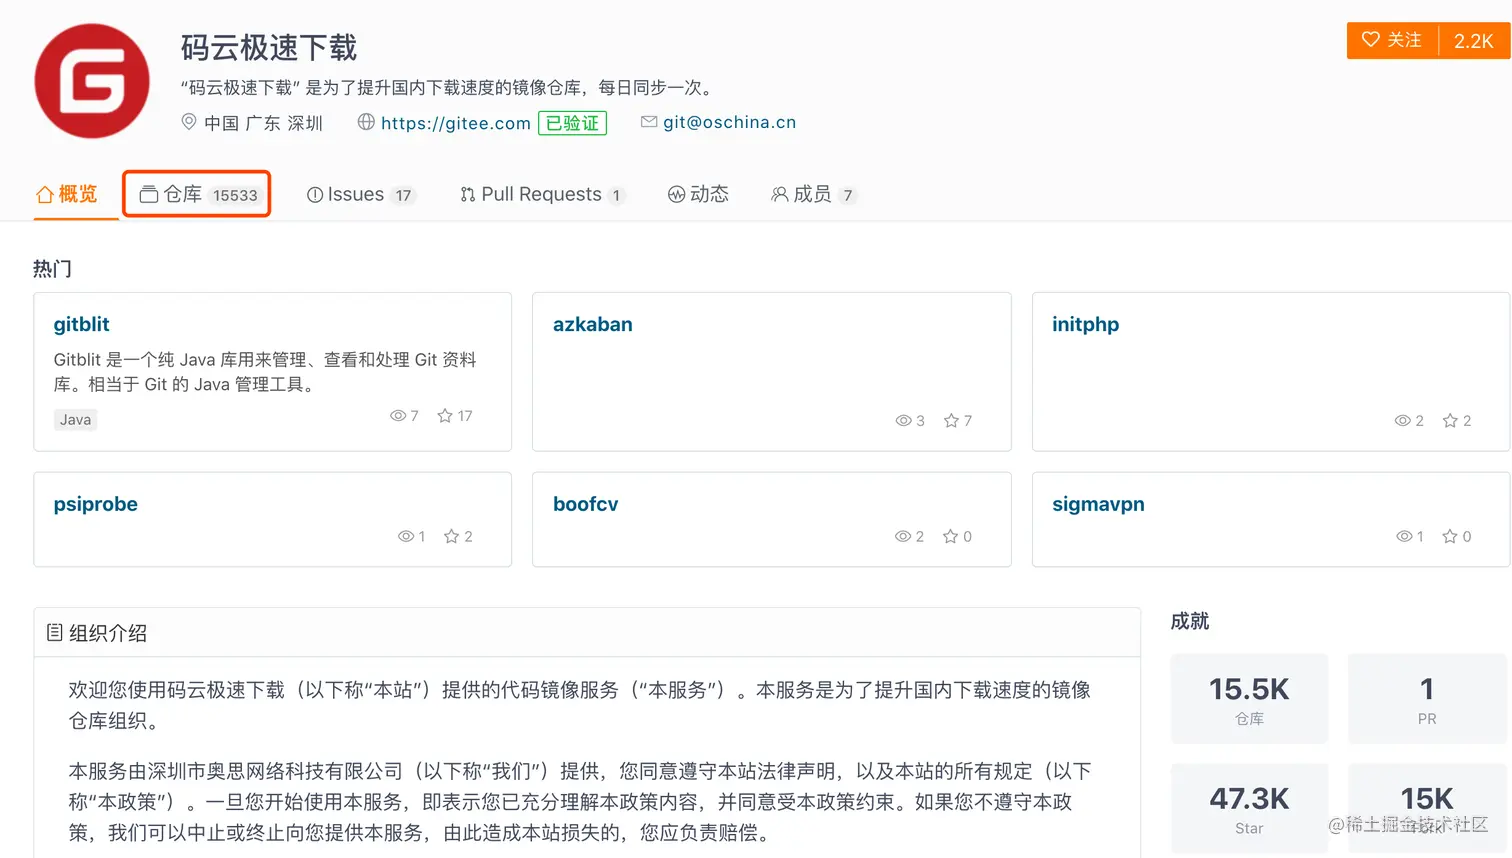Viewport: 1512px width, 858px height.
Task: Click the 47.3K Star achievement tile
Action: pos(1249,809)
